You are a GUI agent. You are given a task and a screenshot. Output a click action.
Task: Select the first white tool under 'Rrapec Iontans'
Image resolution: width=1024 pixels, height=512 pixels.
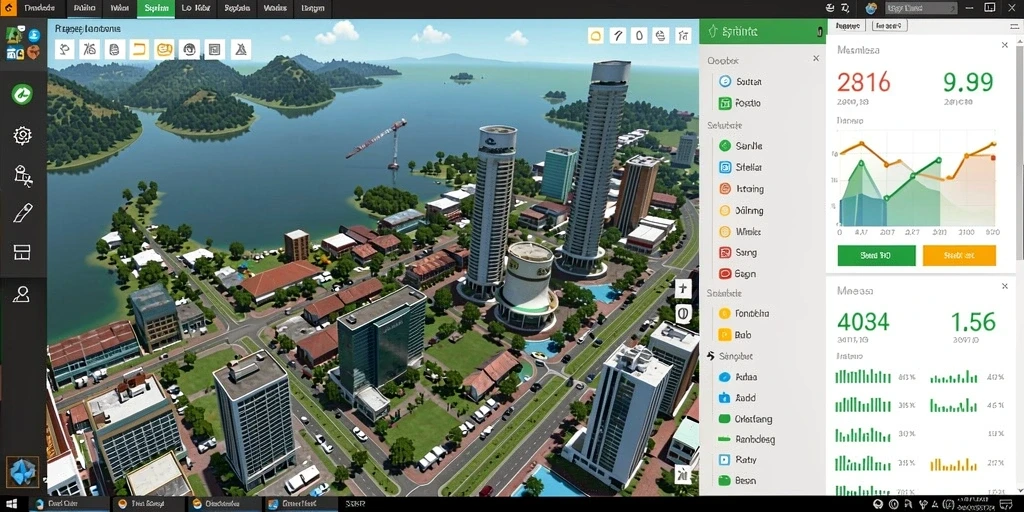pos(65,49)
